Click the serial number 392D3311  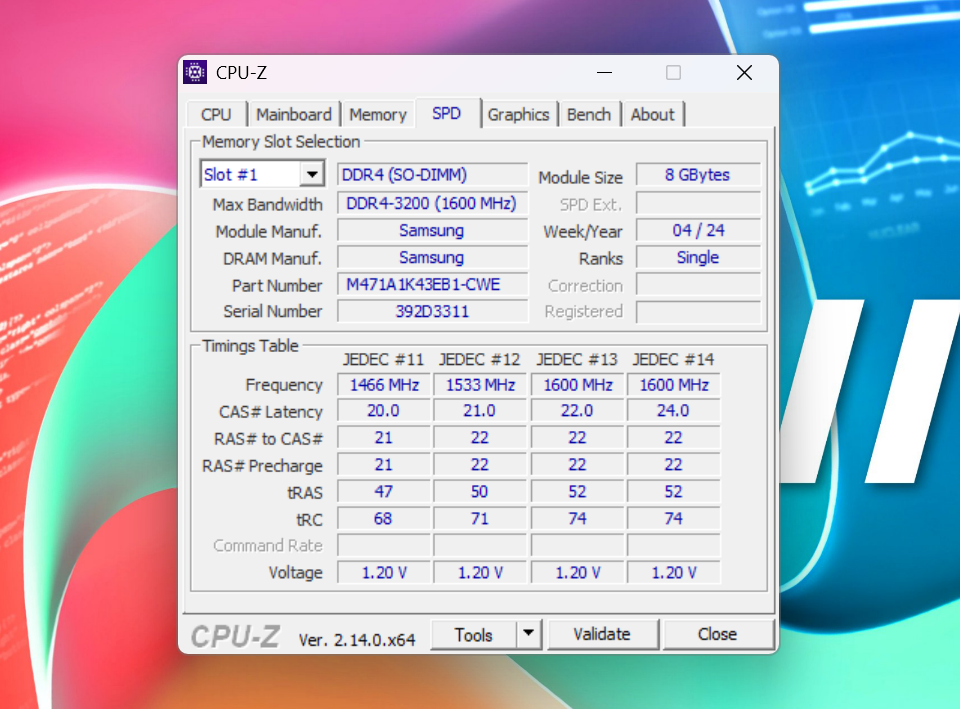pyautogui.click(x=432, y=311)
